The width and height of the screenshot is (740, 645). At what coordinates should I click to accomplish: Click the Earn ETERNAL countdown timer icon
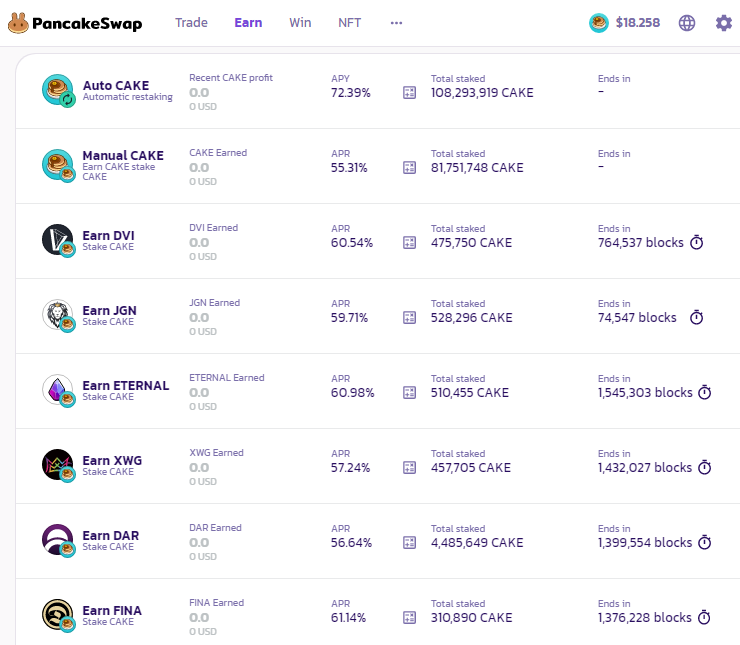(704, 393)
